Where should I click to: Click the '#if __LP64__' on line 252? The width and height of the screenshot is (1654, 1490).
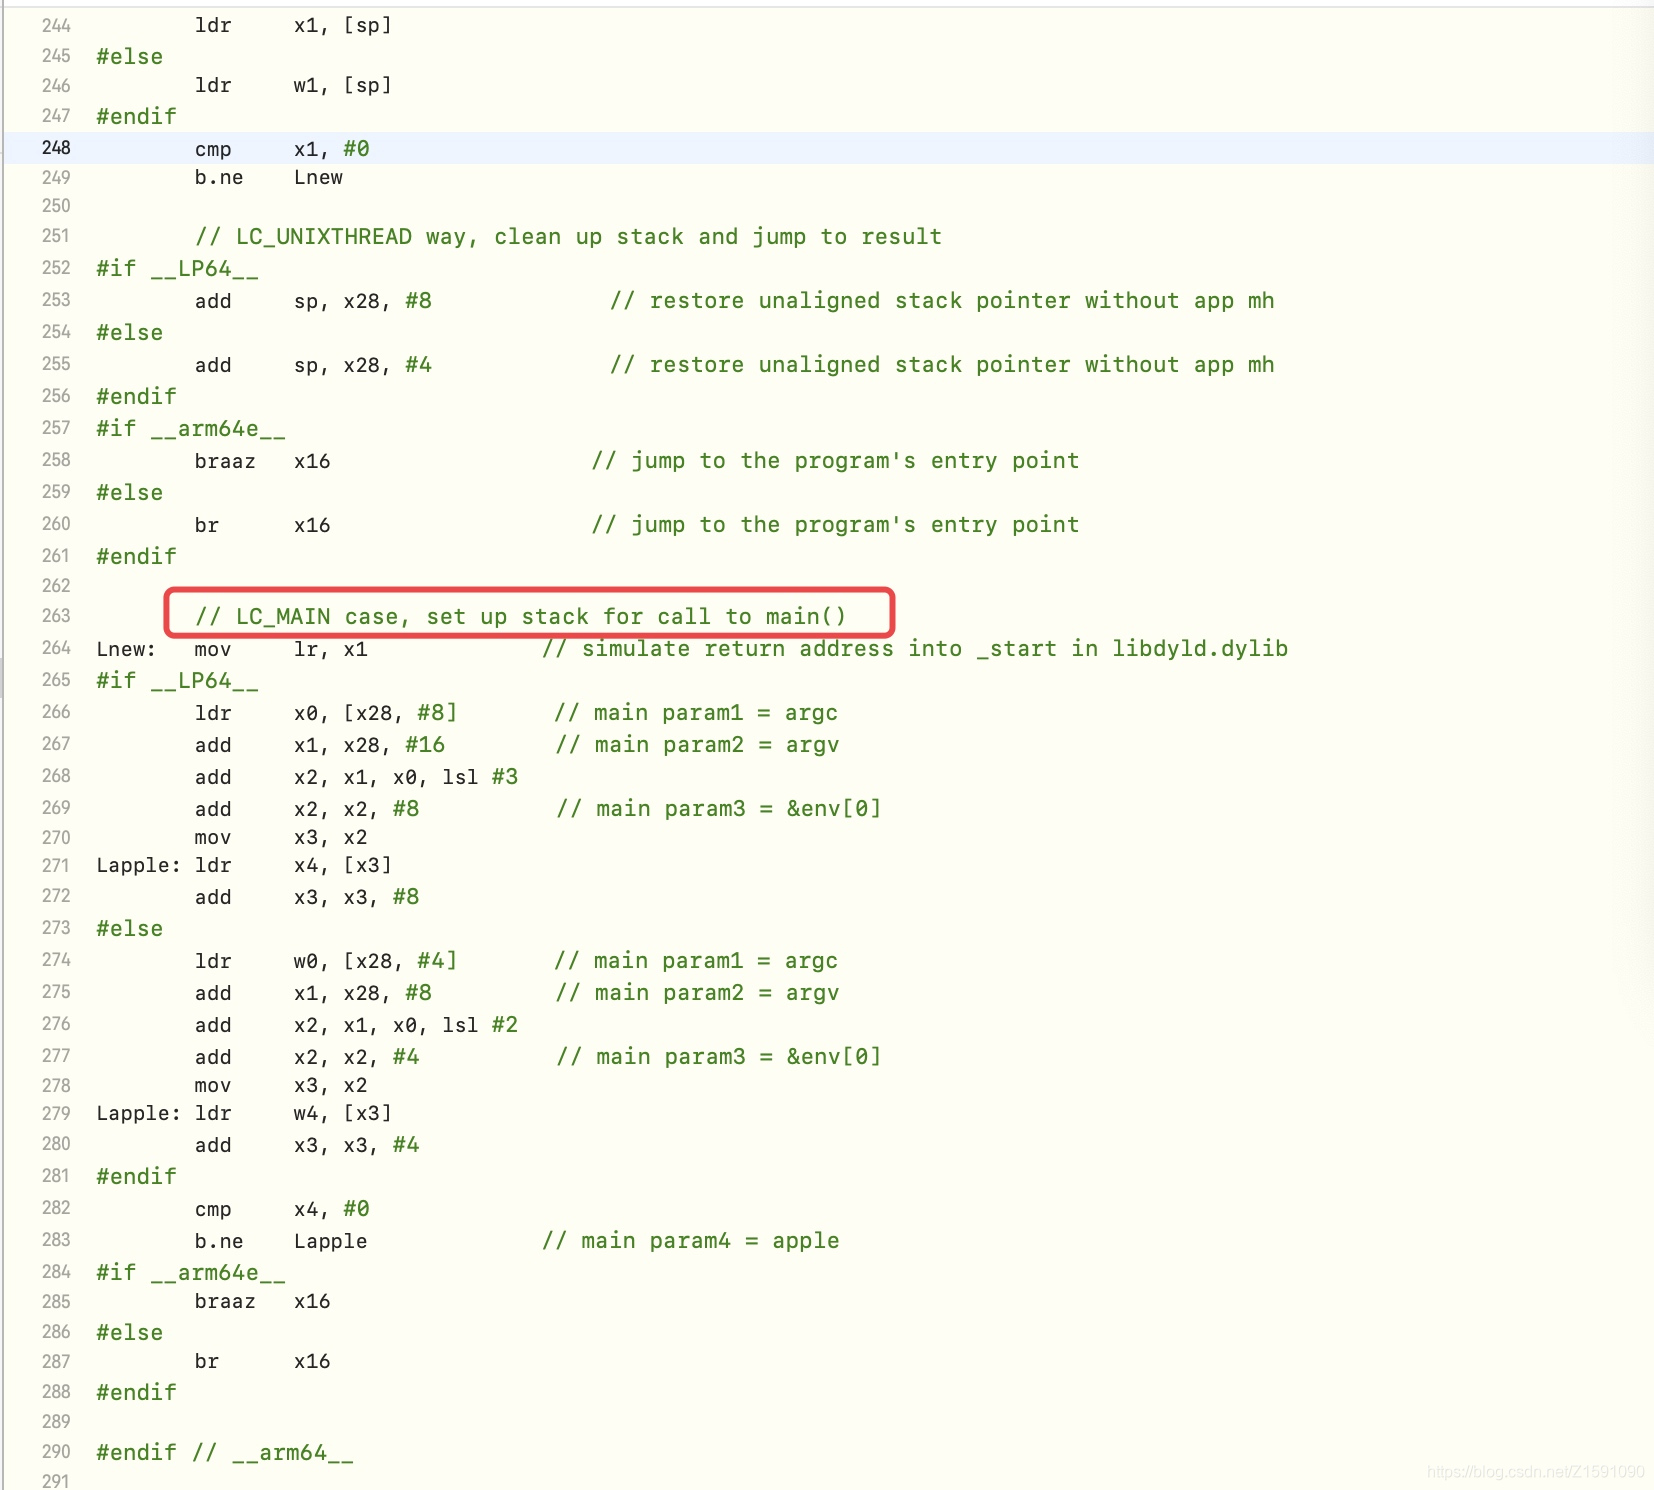(x=177, y=269)
